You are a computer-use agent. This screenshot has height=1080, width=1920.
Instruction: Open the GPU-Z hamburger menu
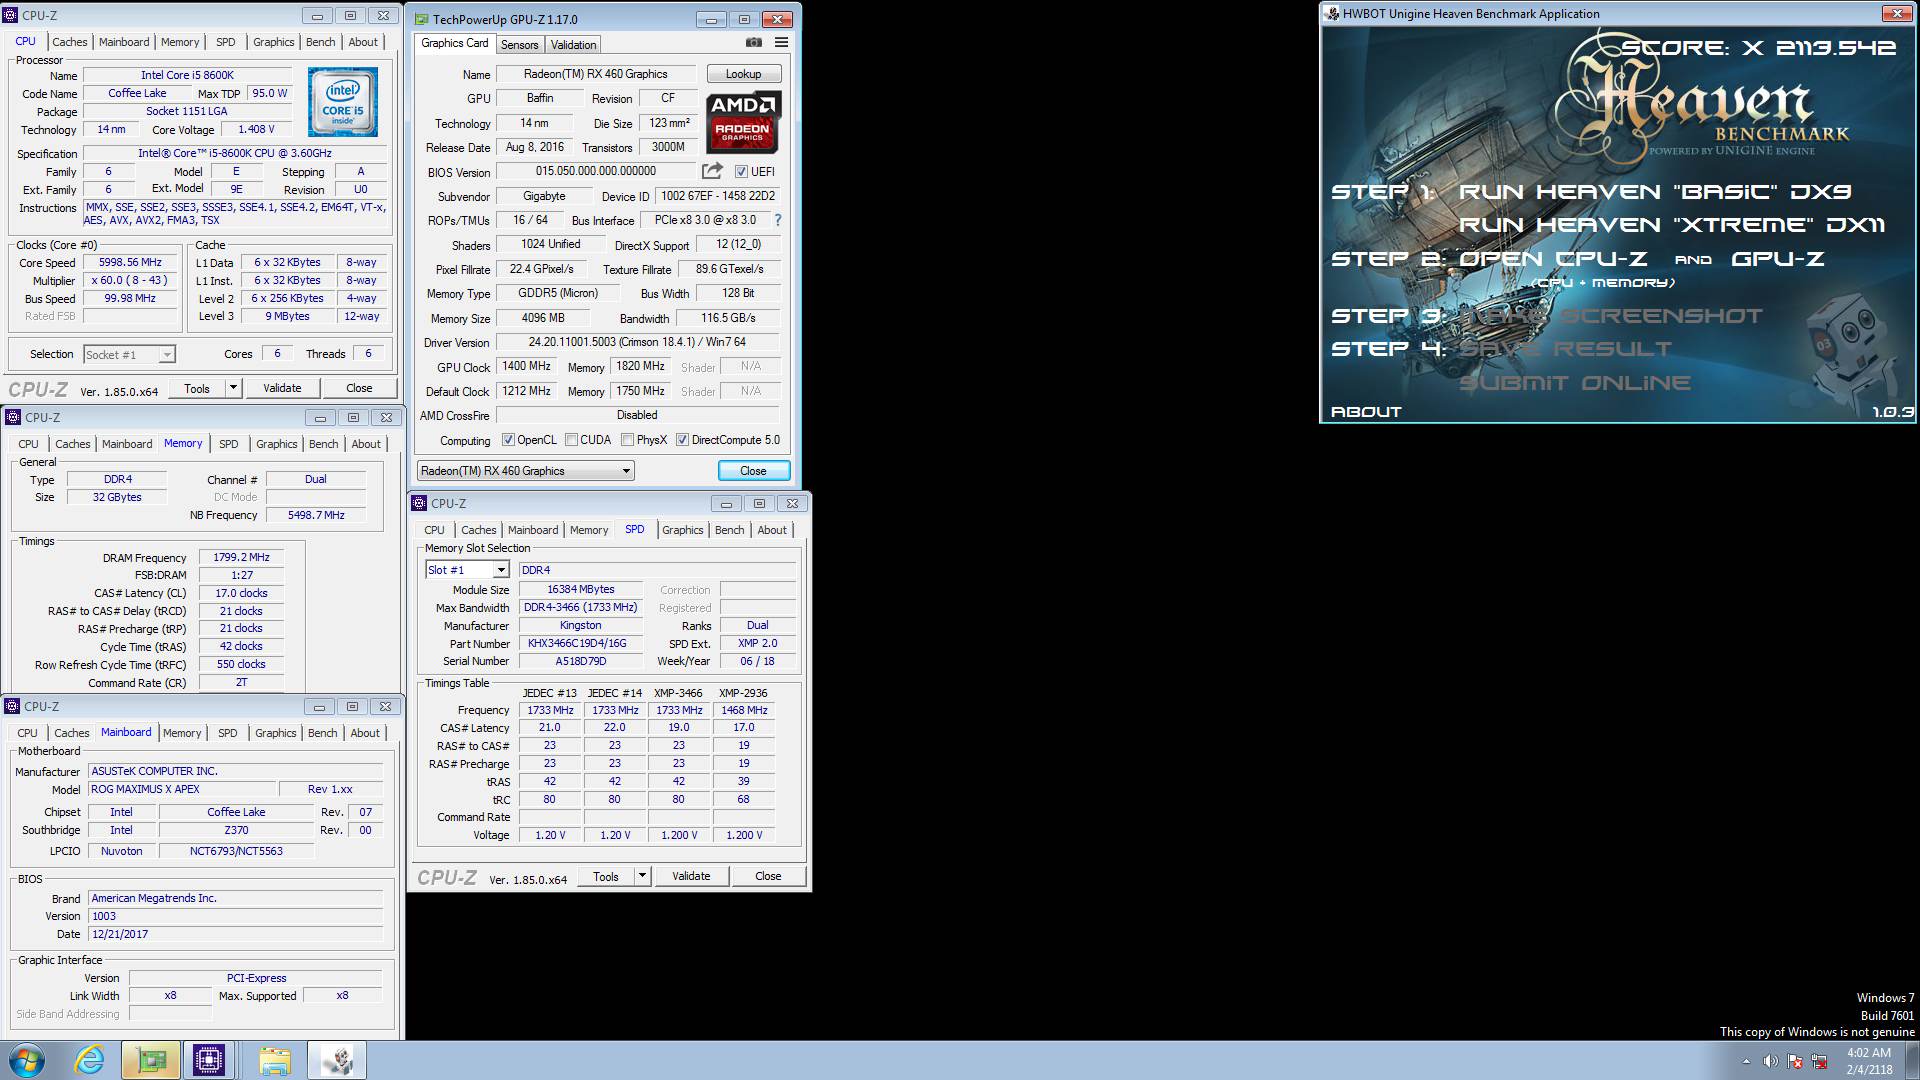click(x=781, y=43)
